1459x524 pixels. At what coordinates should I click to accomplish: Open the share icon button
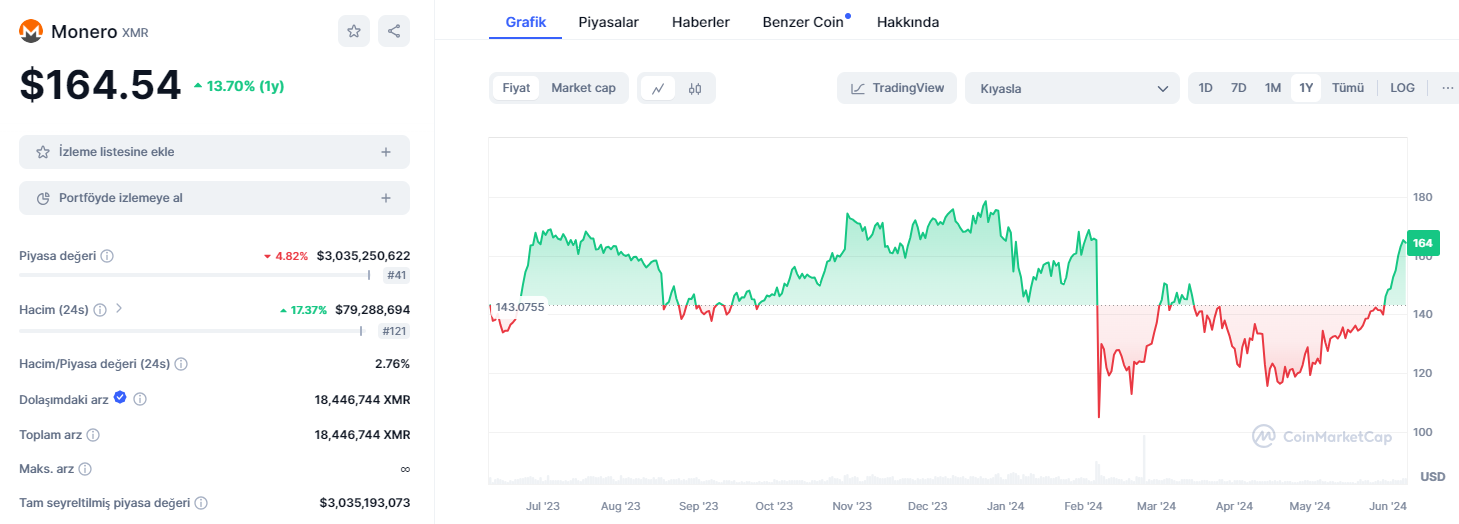pos(394,31)
